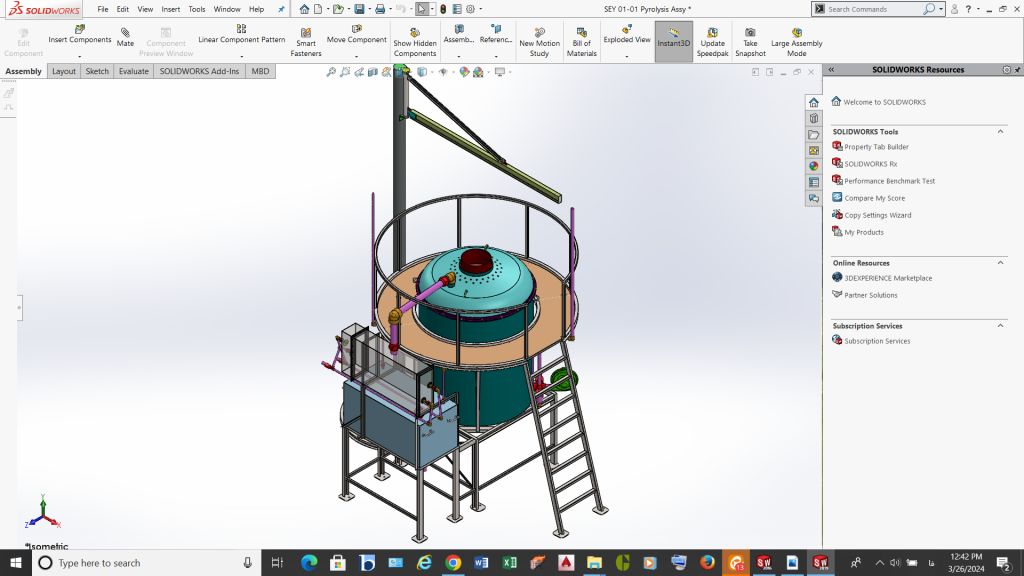Viewport: 1024px width, 576px height.
Task: Open Performance Benchmark Test link
Action: coord(889,181)
